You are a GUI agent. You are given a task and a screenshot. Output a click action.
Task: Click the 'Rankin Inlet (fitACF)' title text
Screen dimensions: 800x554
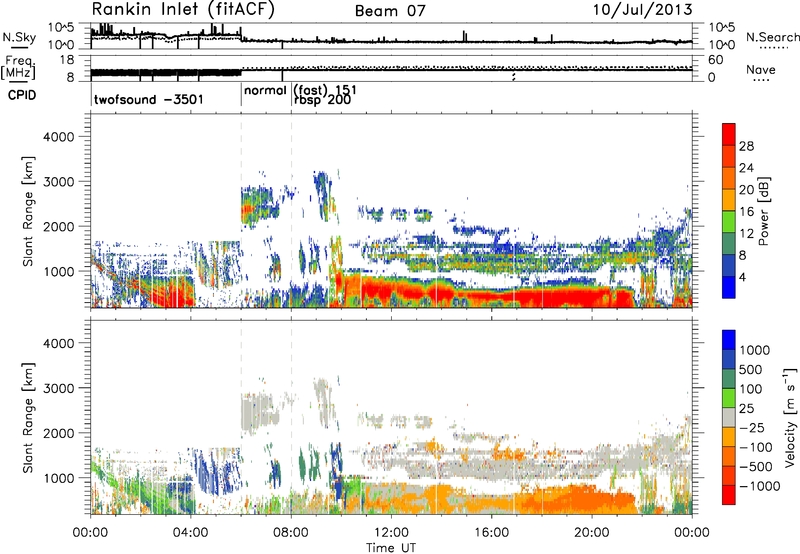coord(183,10)
